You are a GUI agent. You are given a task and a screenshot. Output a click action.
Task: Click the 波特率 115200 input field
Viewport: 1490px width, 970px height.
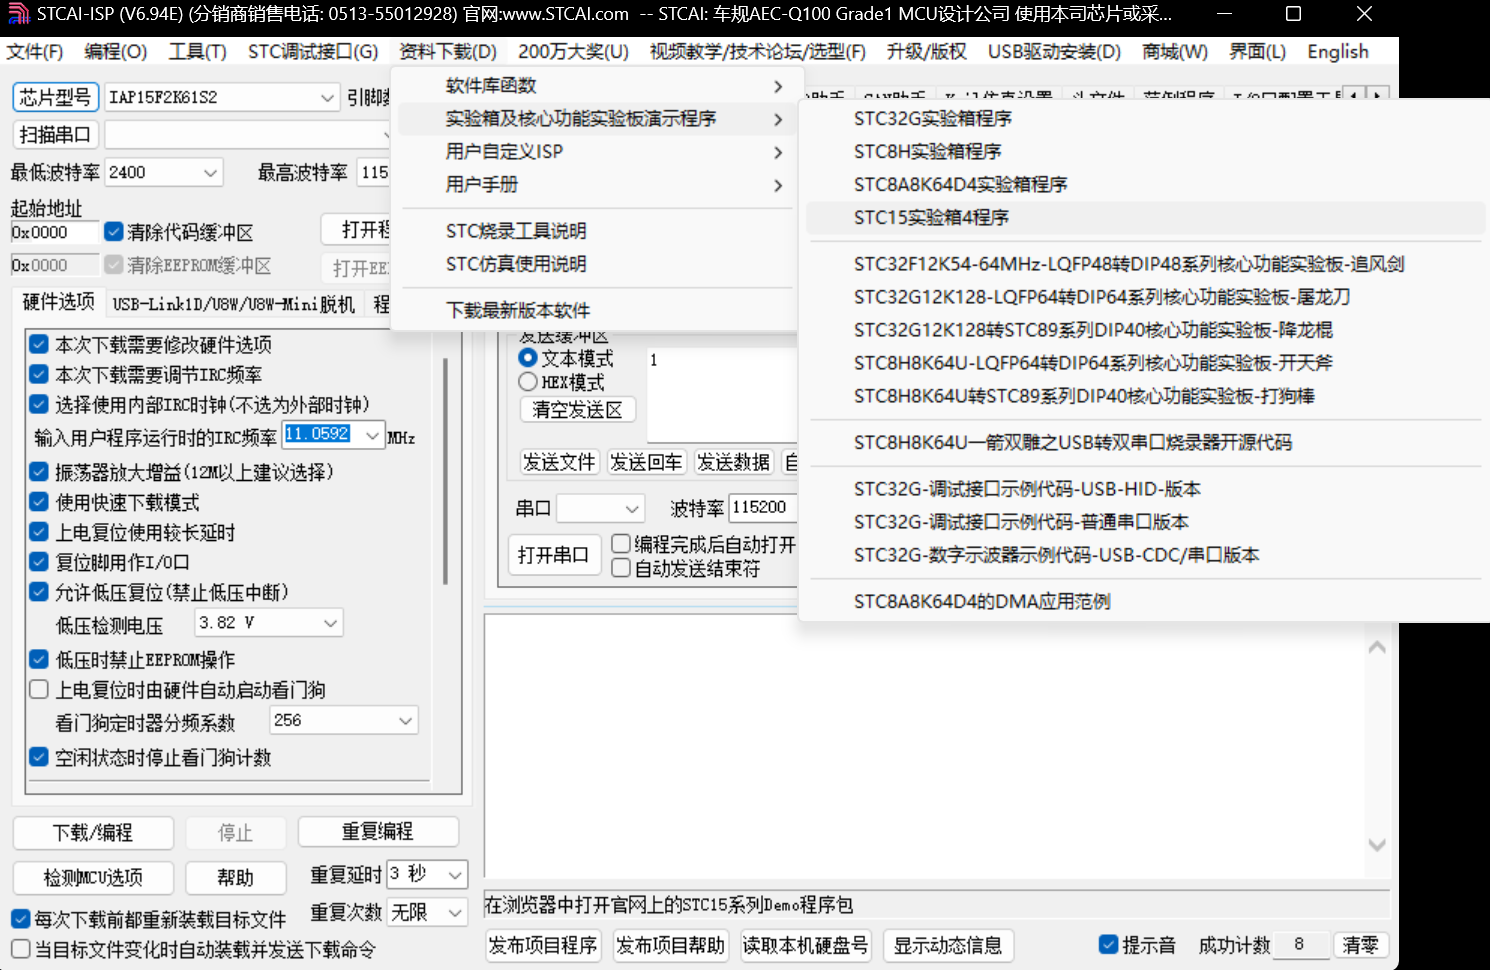click(x=763, y=507)
